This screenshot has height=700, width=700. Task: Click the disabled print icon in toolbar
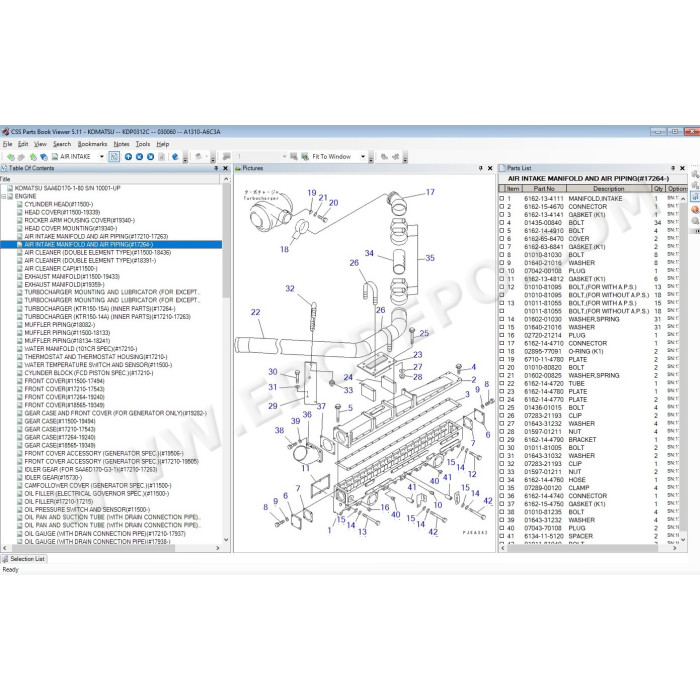198,156
